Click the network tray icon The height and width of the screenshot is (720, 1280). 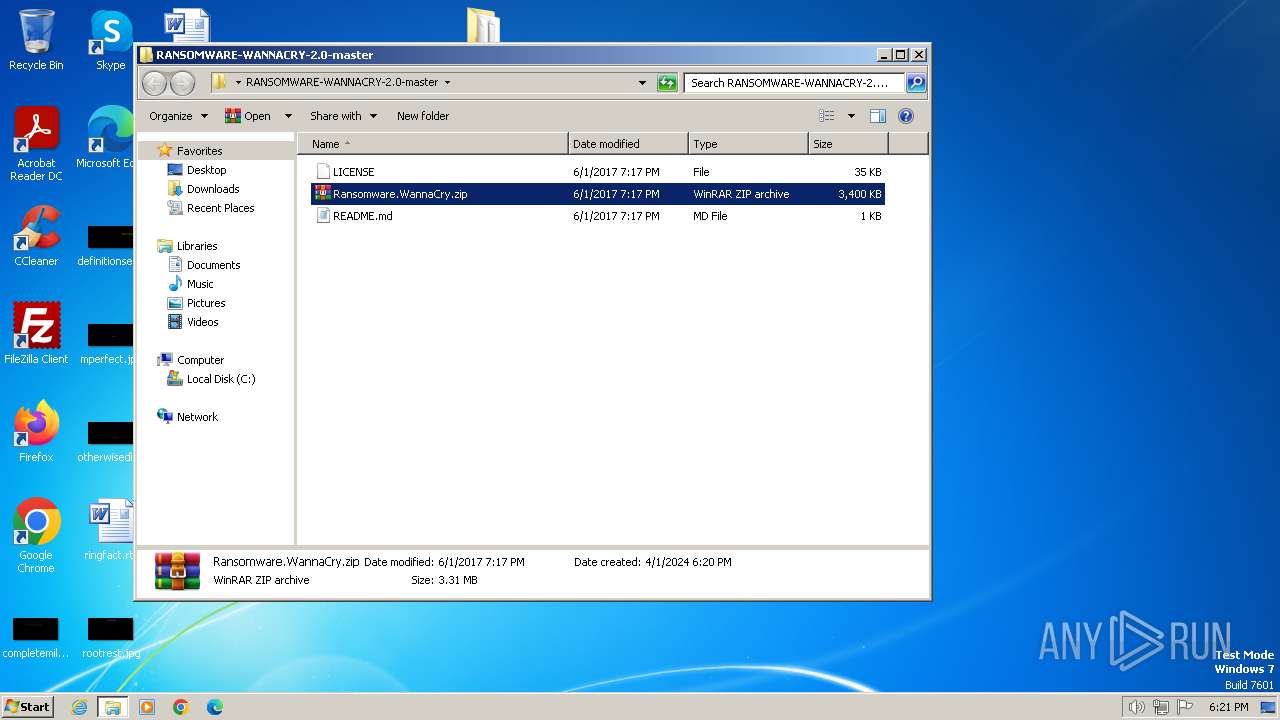tap(1161, 707)
